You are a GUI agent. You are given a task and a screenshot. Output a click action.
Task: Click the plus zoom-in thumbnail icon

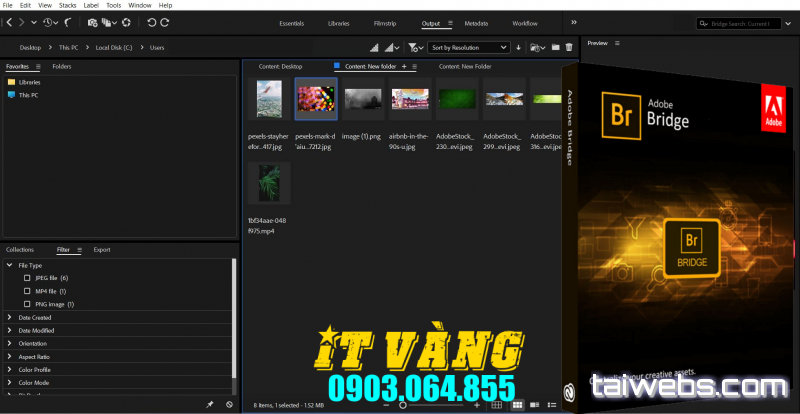[x=477, y=405]
